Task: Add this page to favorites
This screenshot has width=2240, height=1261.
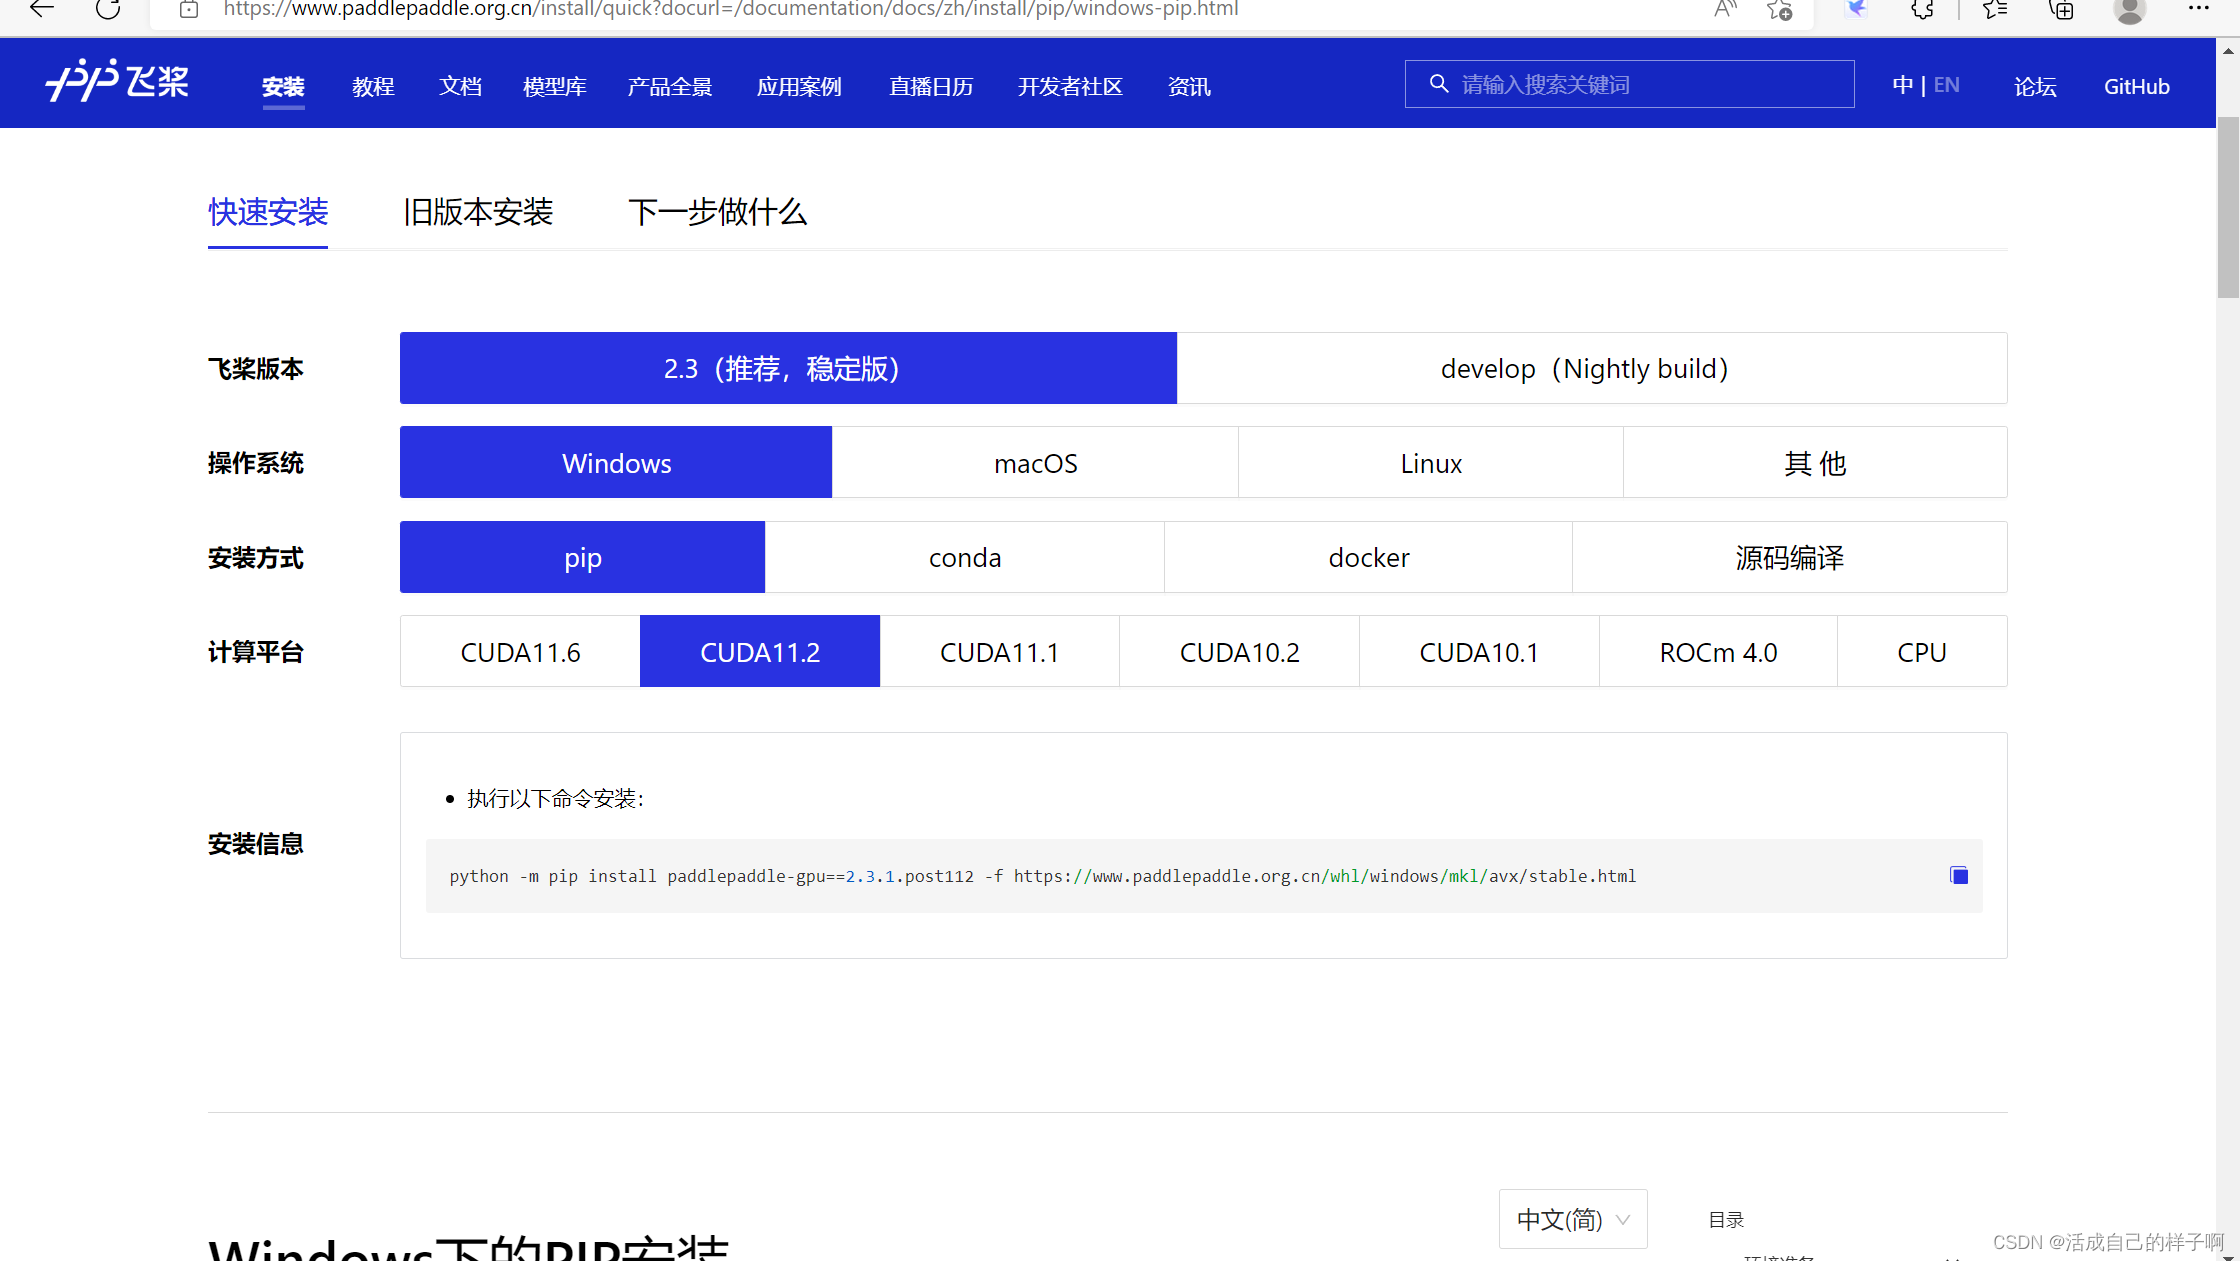Action: pyautogui.click(x=1780, y=10)
